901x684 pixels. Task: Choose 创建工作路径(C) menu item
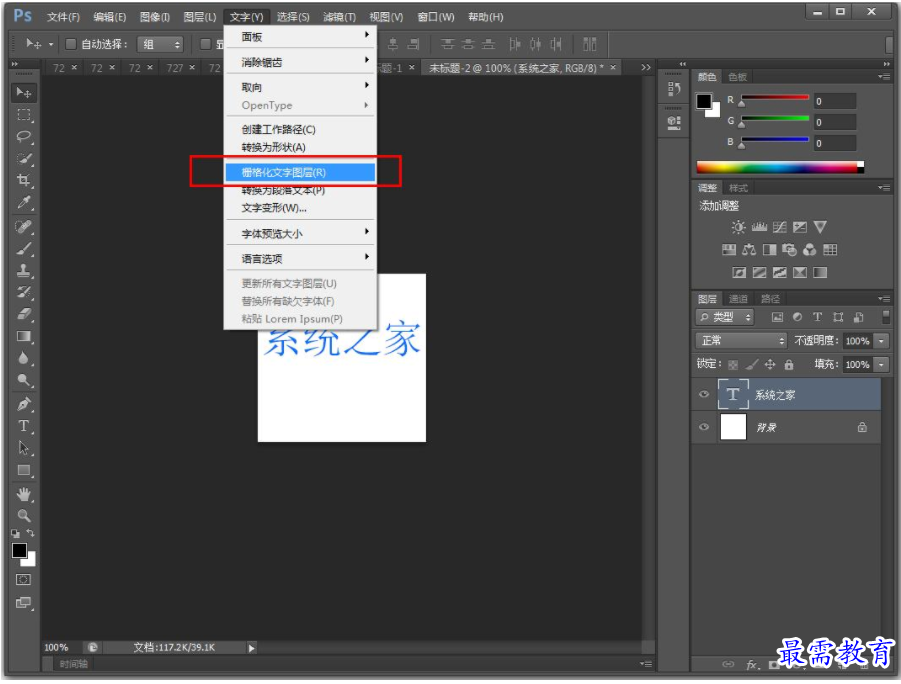[300, 129]
